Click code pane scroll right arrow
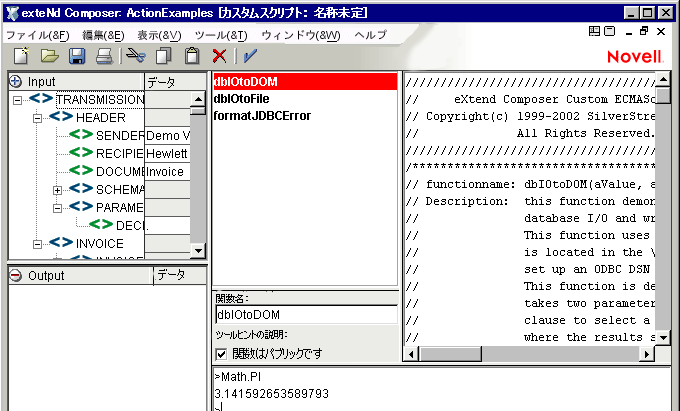Viewport: 680px width, 411px height. (647, 354)
